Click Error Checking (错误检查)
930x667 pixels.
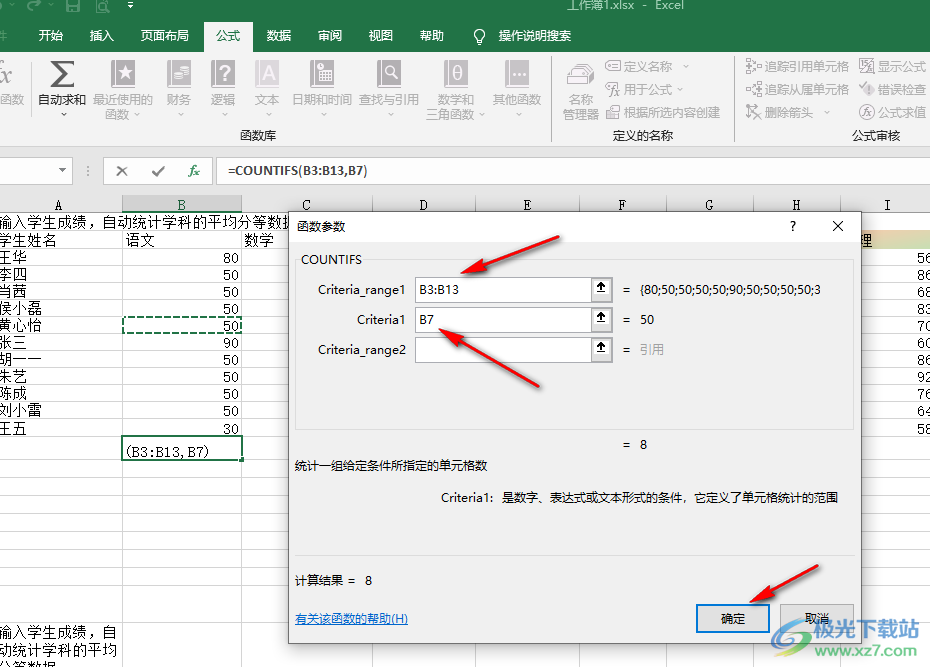(x=893, y=89)
